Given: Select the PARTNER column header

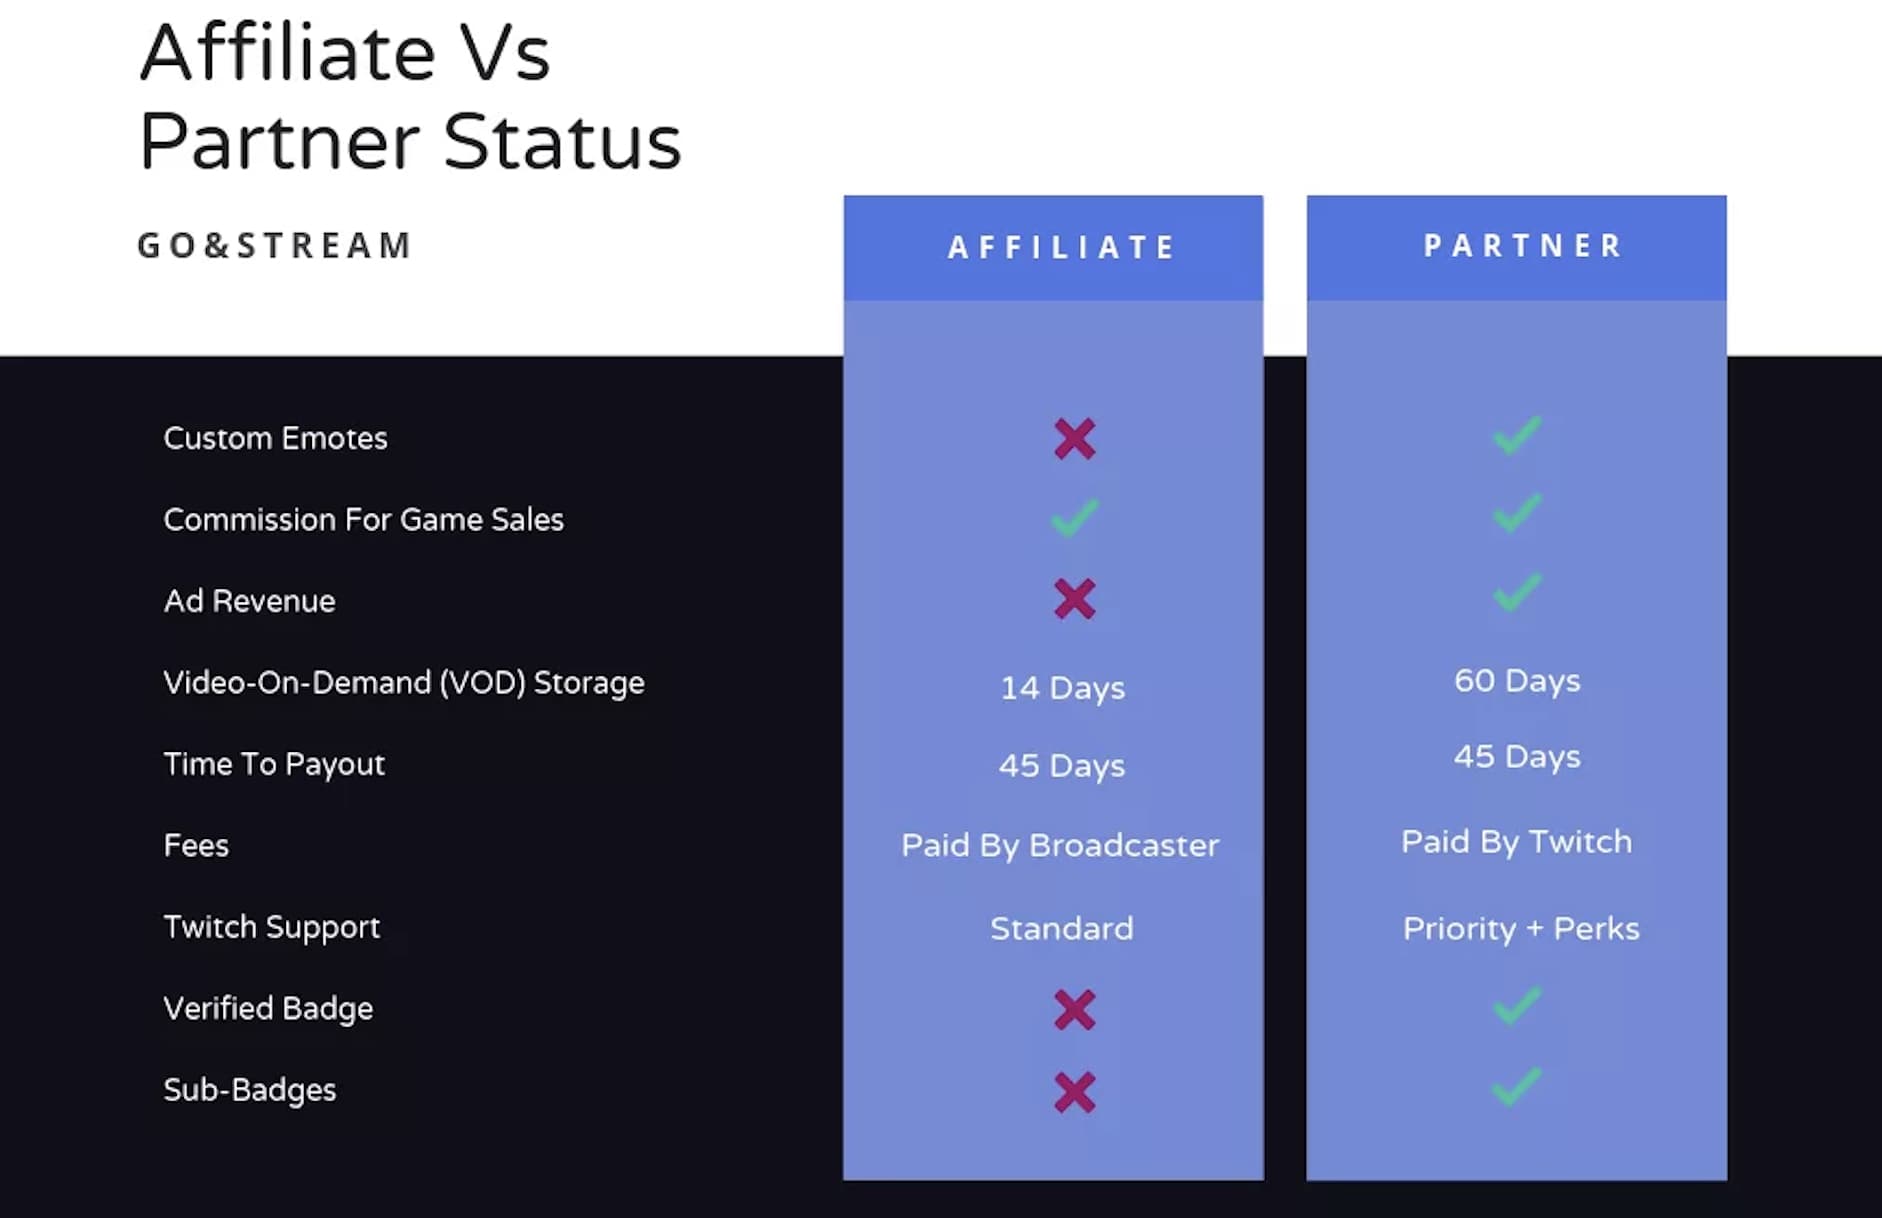Looking at the screenshot, I should click(x=1522, y=246).
